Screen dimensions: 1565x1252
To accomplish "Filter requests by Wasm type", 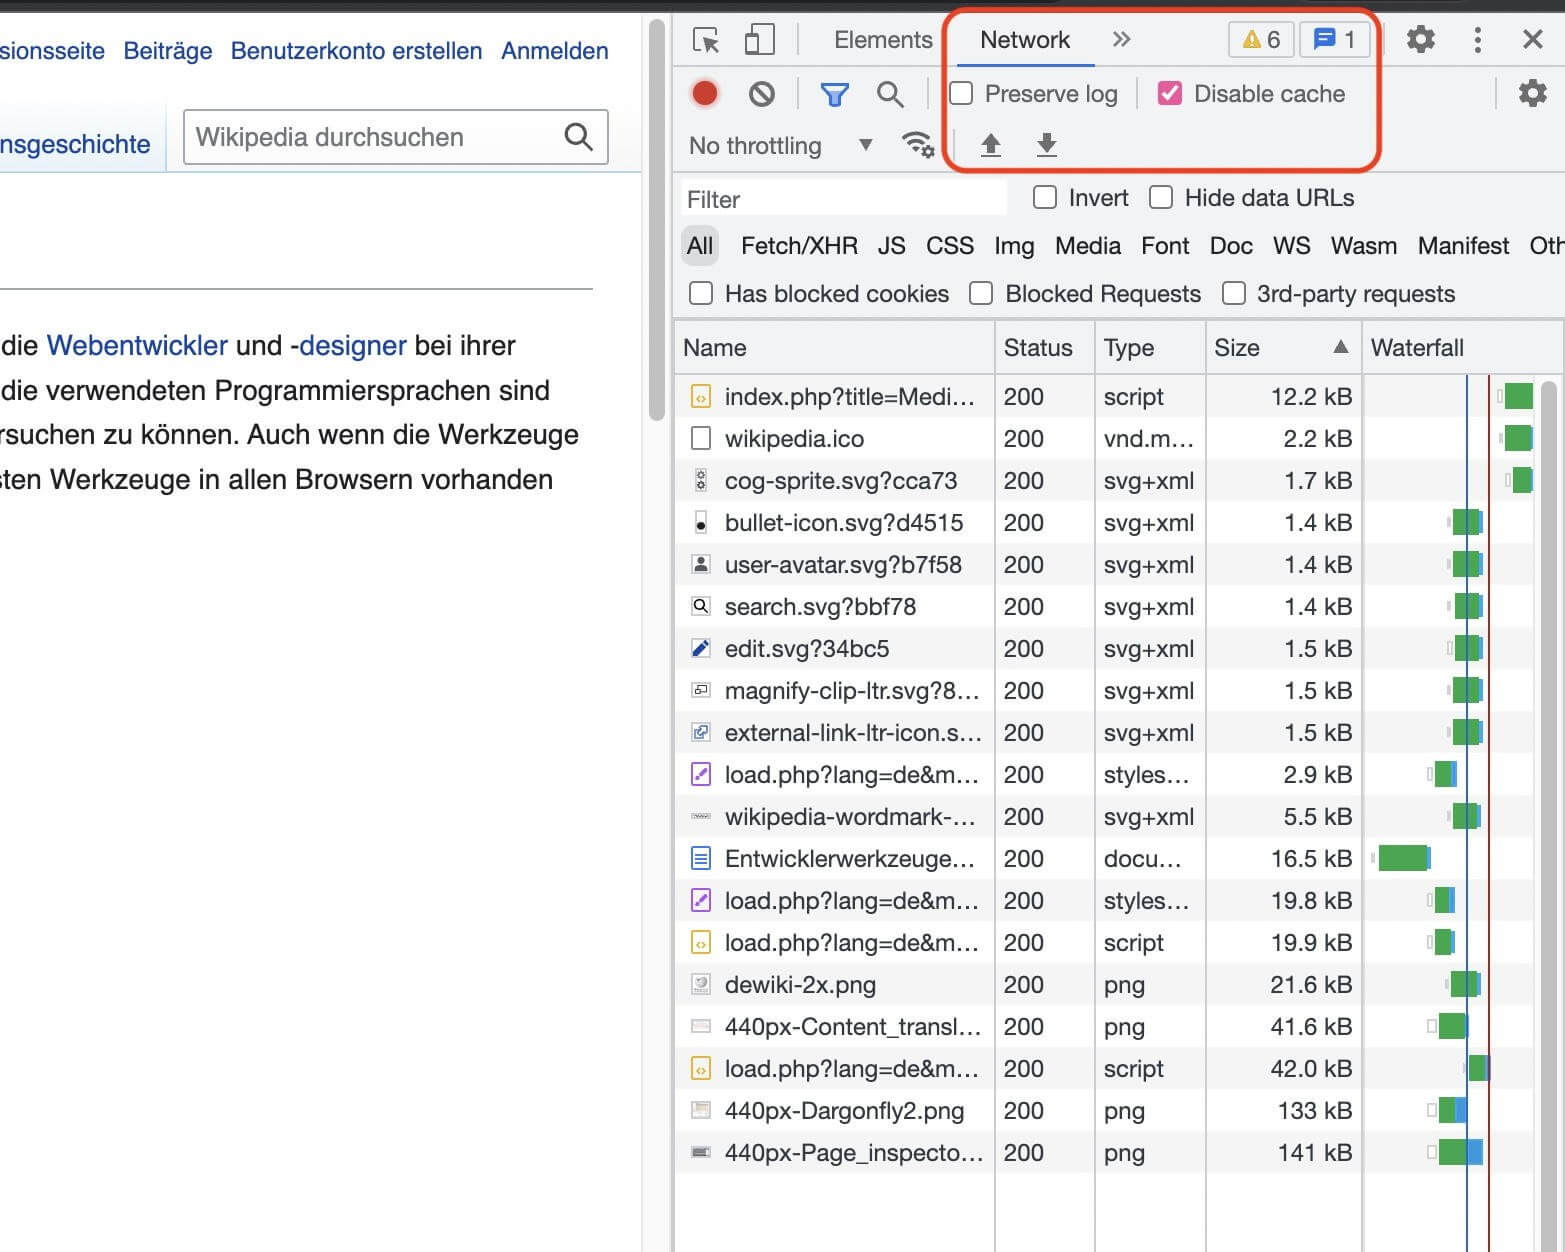I will [1363, 246].
